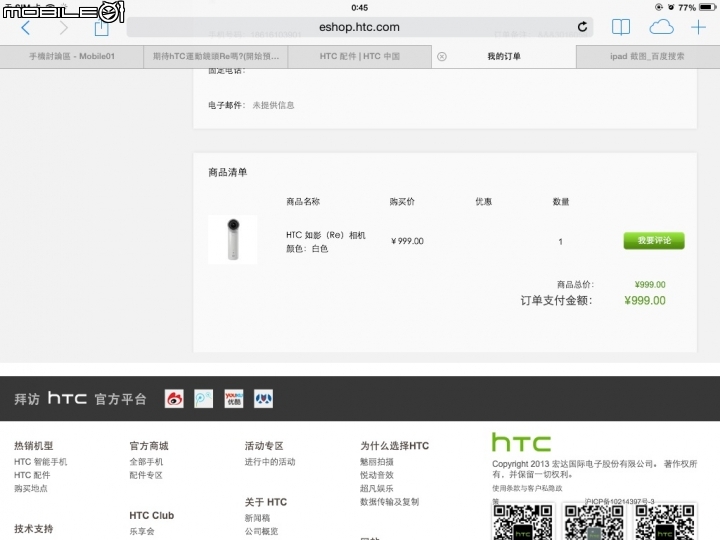Open the Renren icon
720x540 pixels.
coord(264,399)
